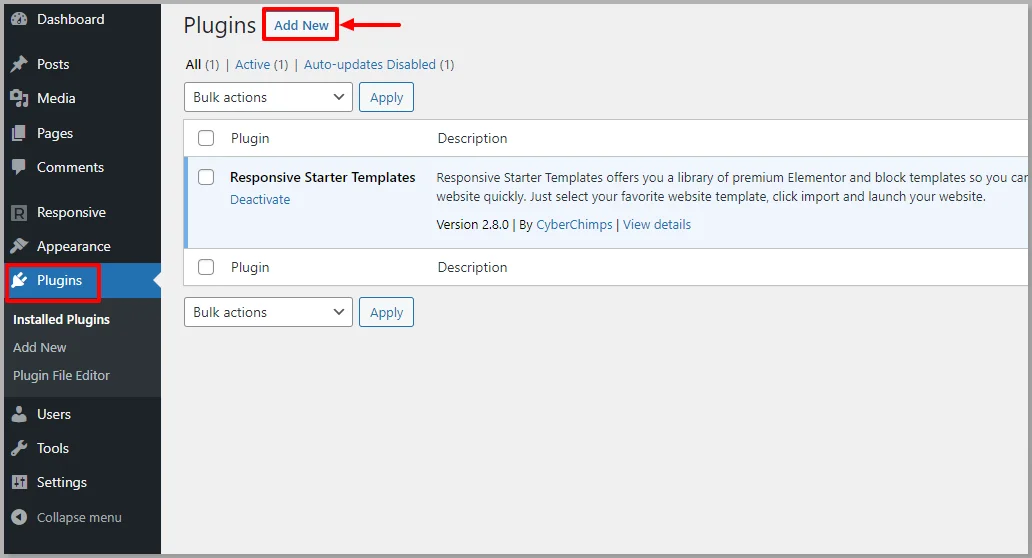The height and width of the screenshot is (558, 1032).
Task: Click the Posts pushpin icon
Action: click(19, 64)
